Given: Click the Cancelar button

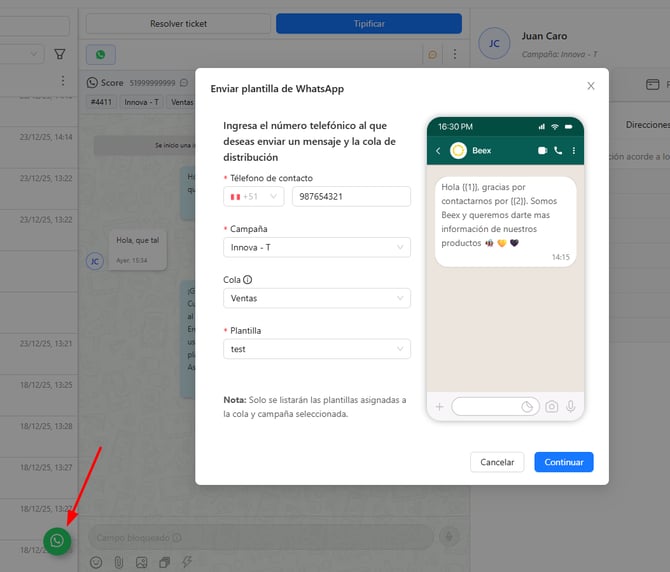Looking at the screenshot, I should point(497,462).
